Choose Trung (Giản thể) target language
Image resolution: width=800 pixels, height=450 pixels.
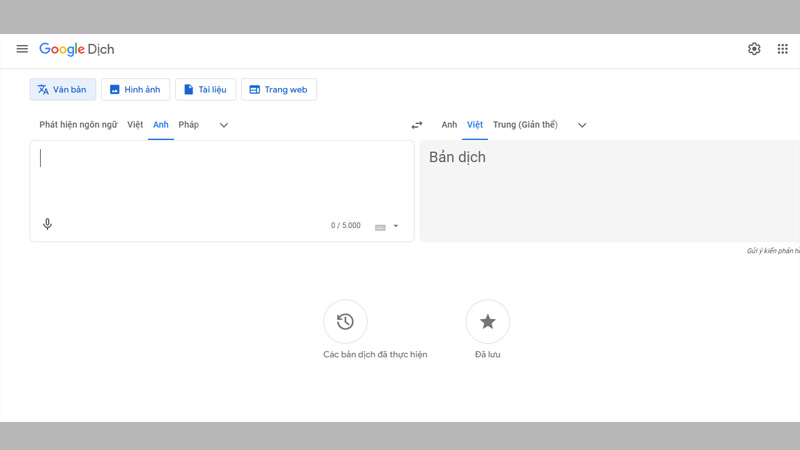click(525, 125)
